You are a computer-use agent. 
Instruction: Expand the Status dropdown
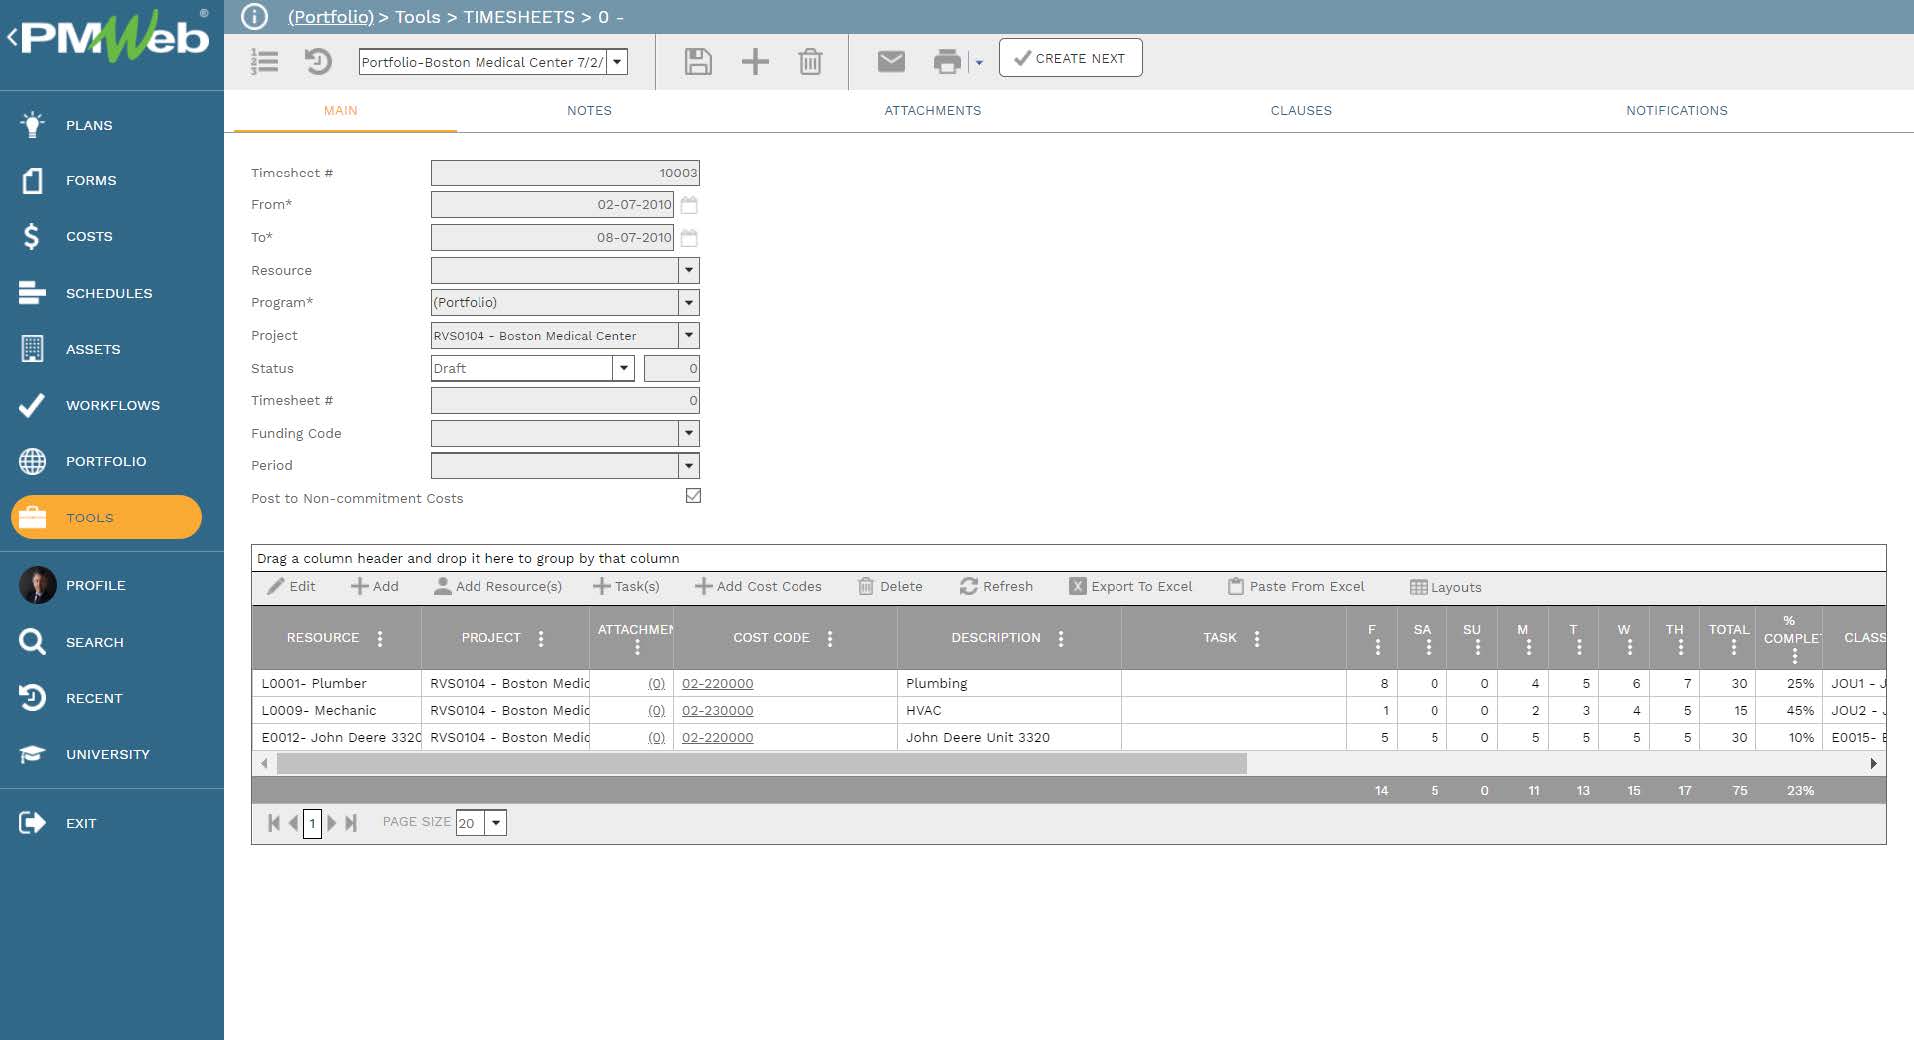[623, 368]
